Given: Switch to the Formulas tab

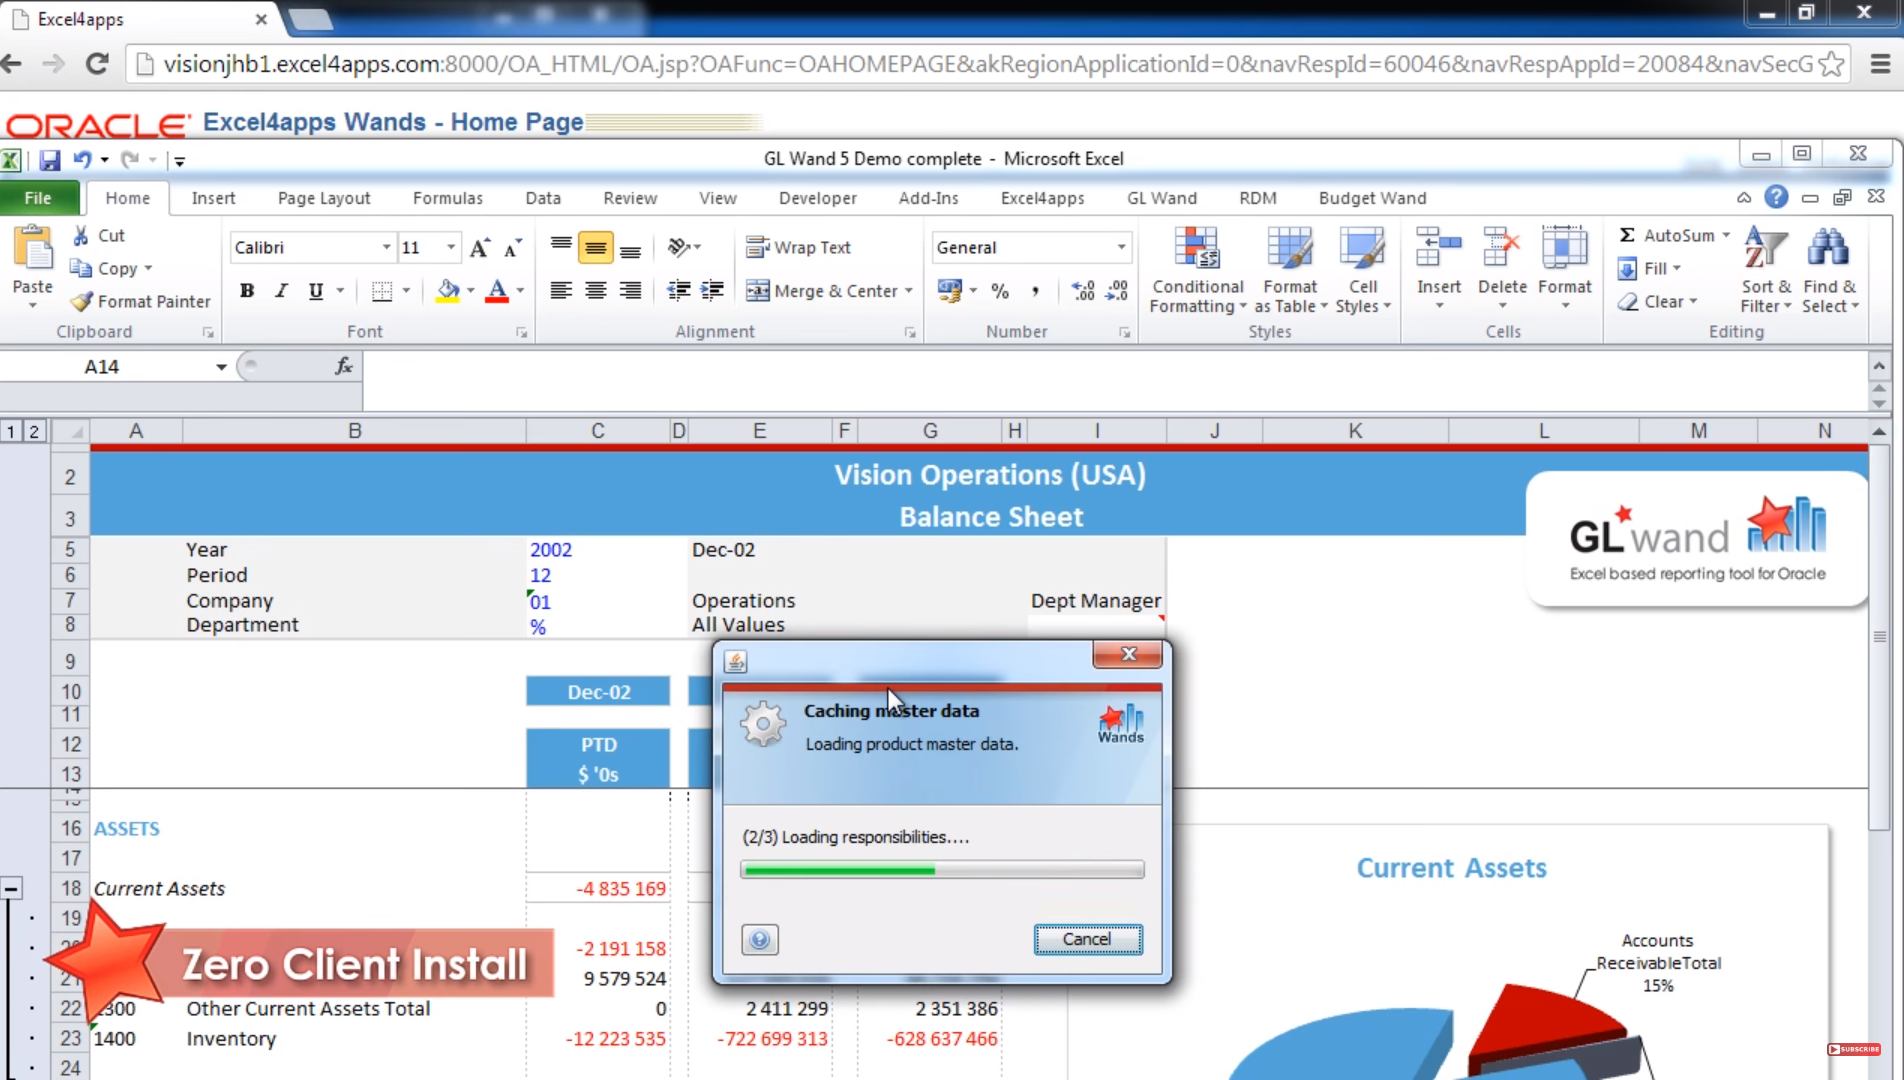Looking at the screenshot, I should (447, 198).
